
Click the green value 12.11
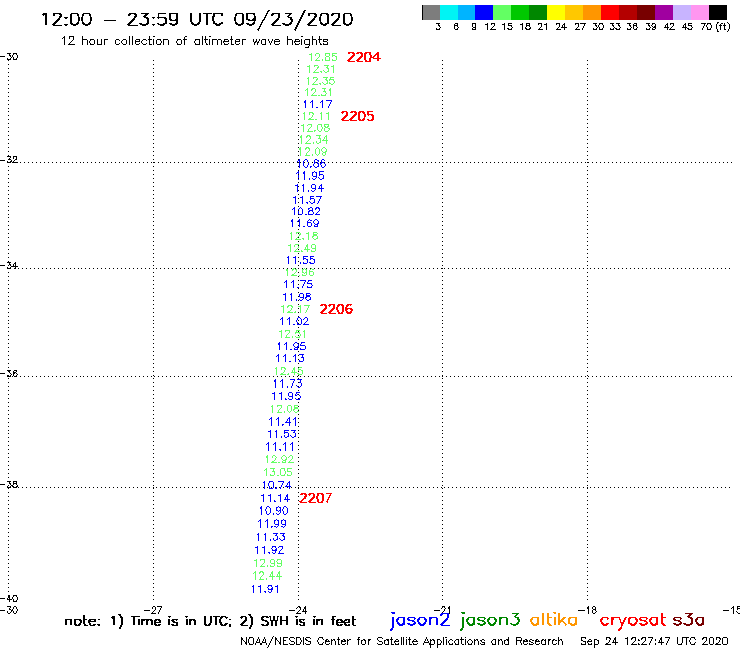tap(316, 116)
